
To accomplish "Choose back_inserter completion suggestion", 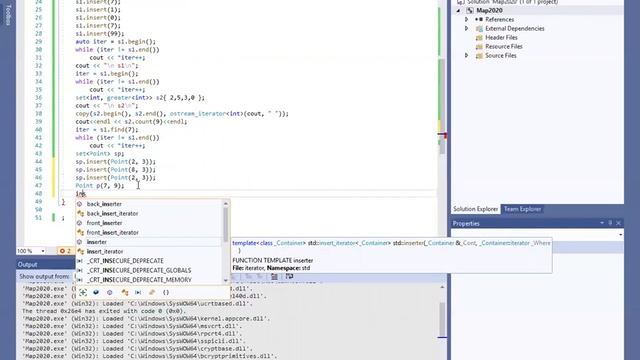I will click(x=104, y=204).
